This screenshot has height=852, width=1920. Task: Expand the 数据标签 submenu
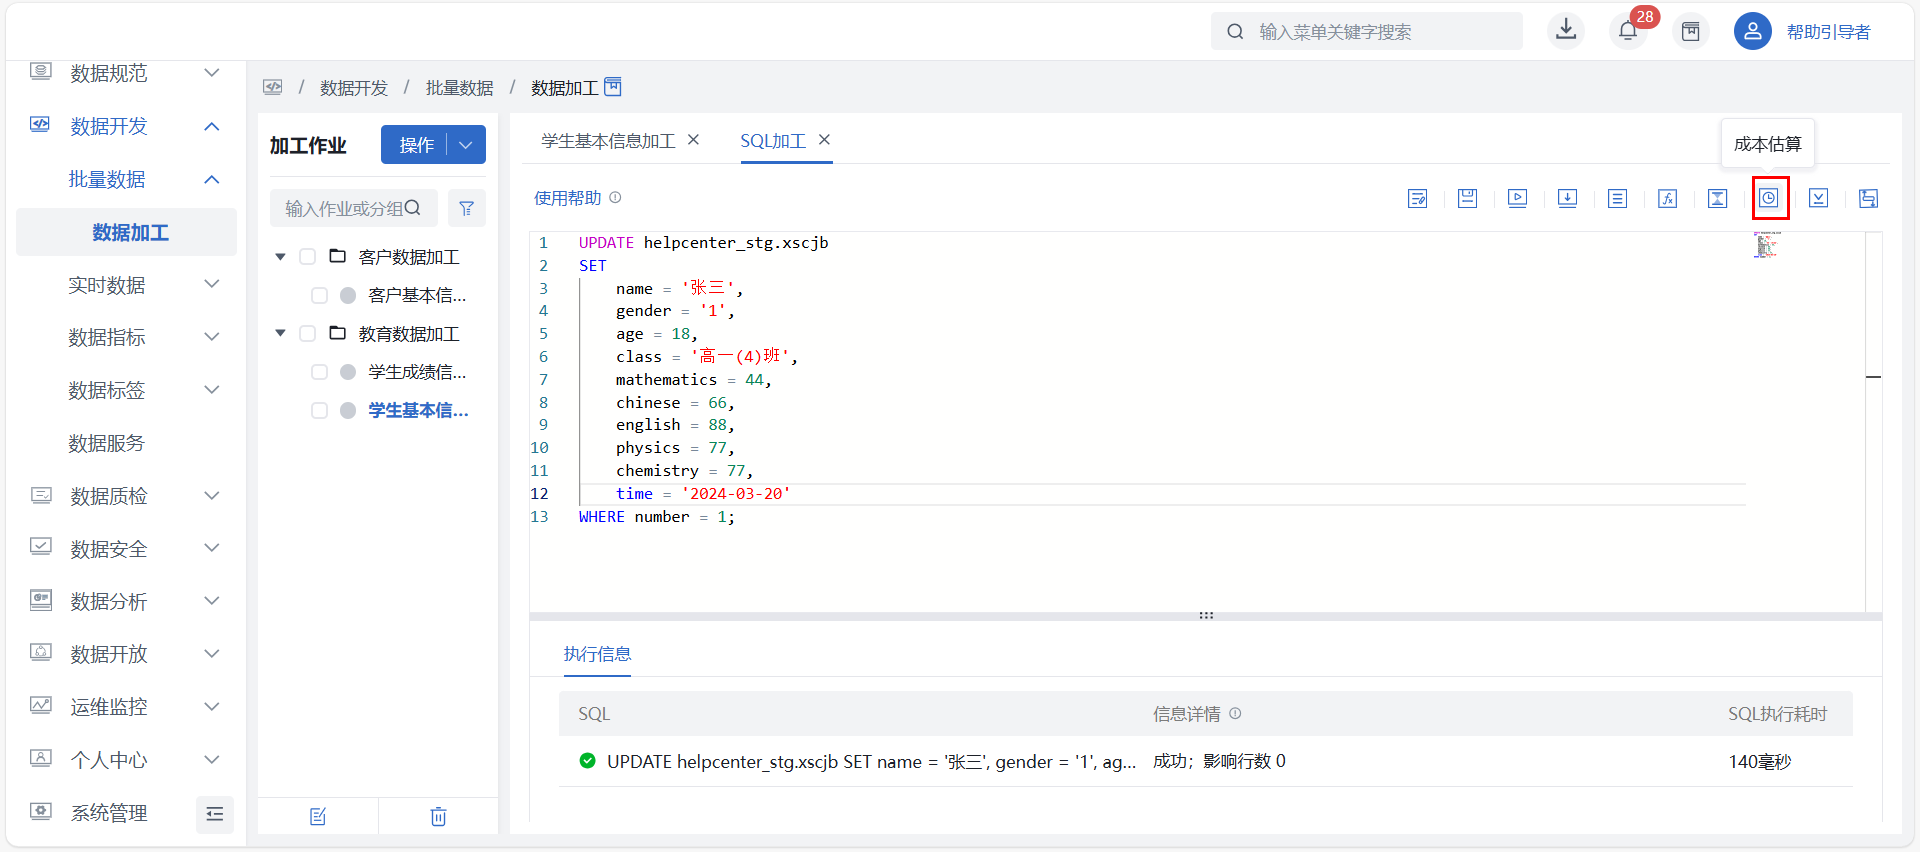coord(211,390)
